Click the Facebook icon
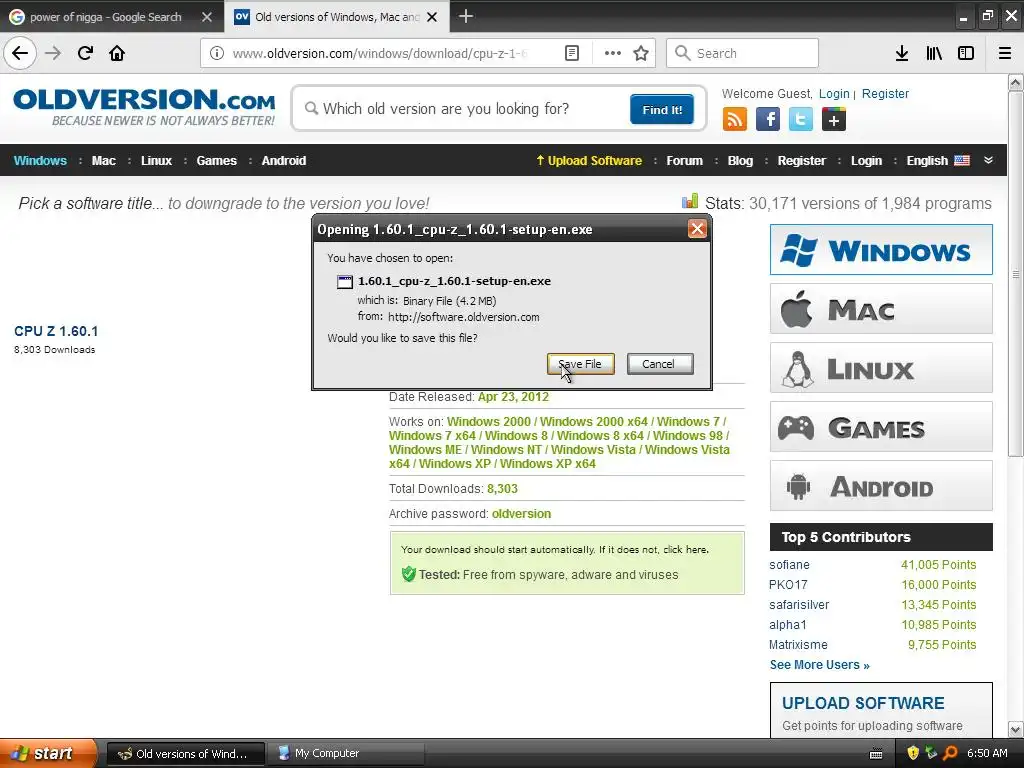The image size is (1024, 768). 768,120
